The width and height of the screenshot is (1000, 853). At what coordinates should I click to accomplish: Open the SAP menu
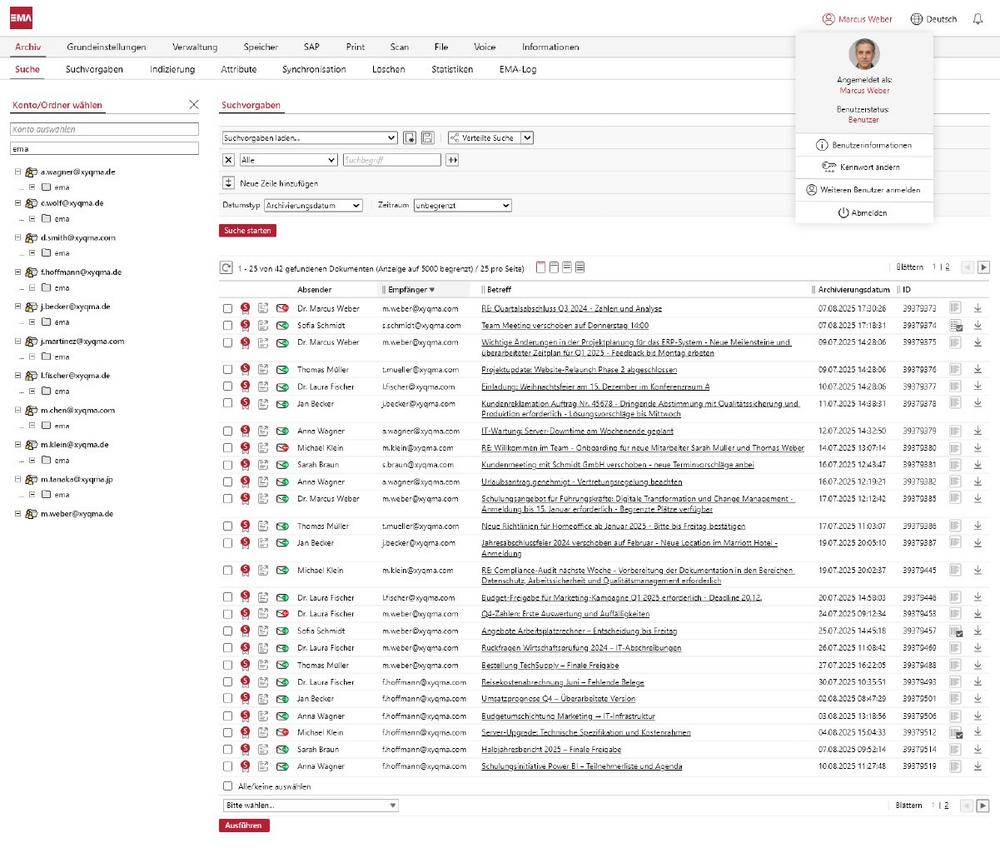coord(311,47)
